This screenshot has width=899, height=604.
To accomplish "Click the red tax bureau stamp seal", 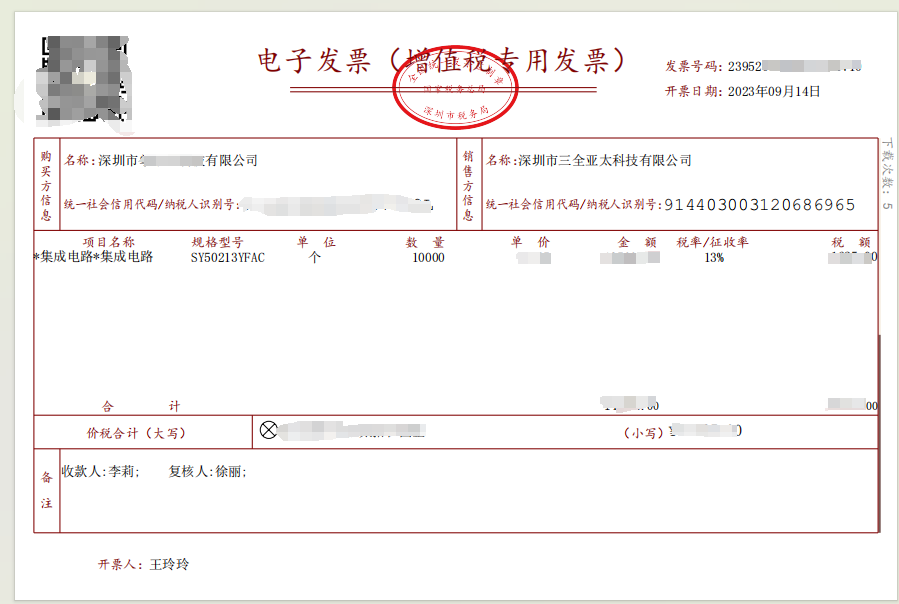I will click(455, 87).
